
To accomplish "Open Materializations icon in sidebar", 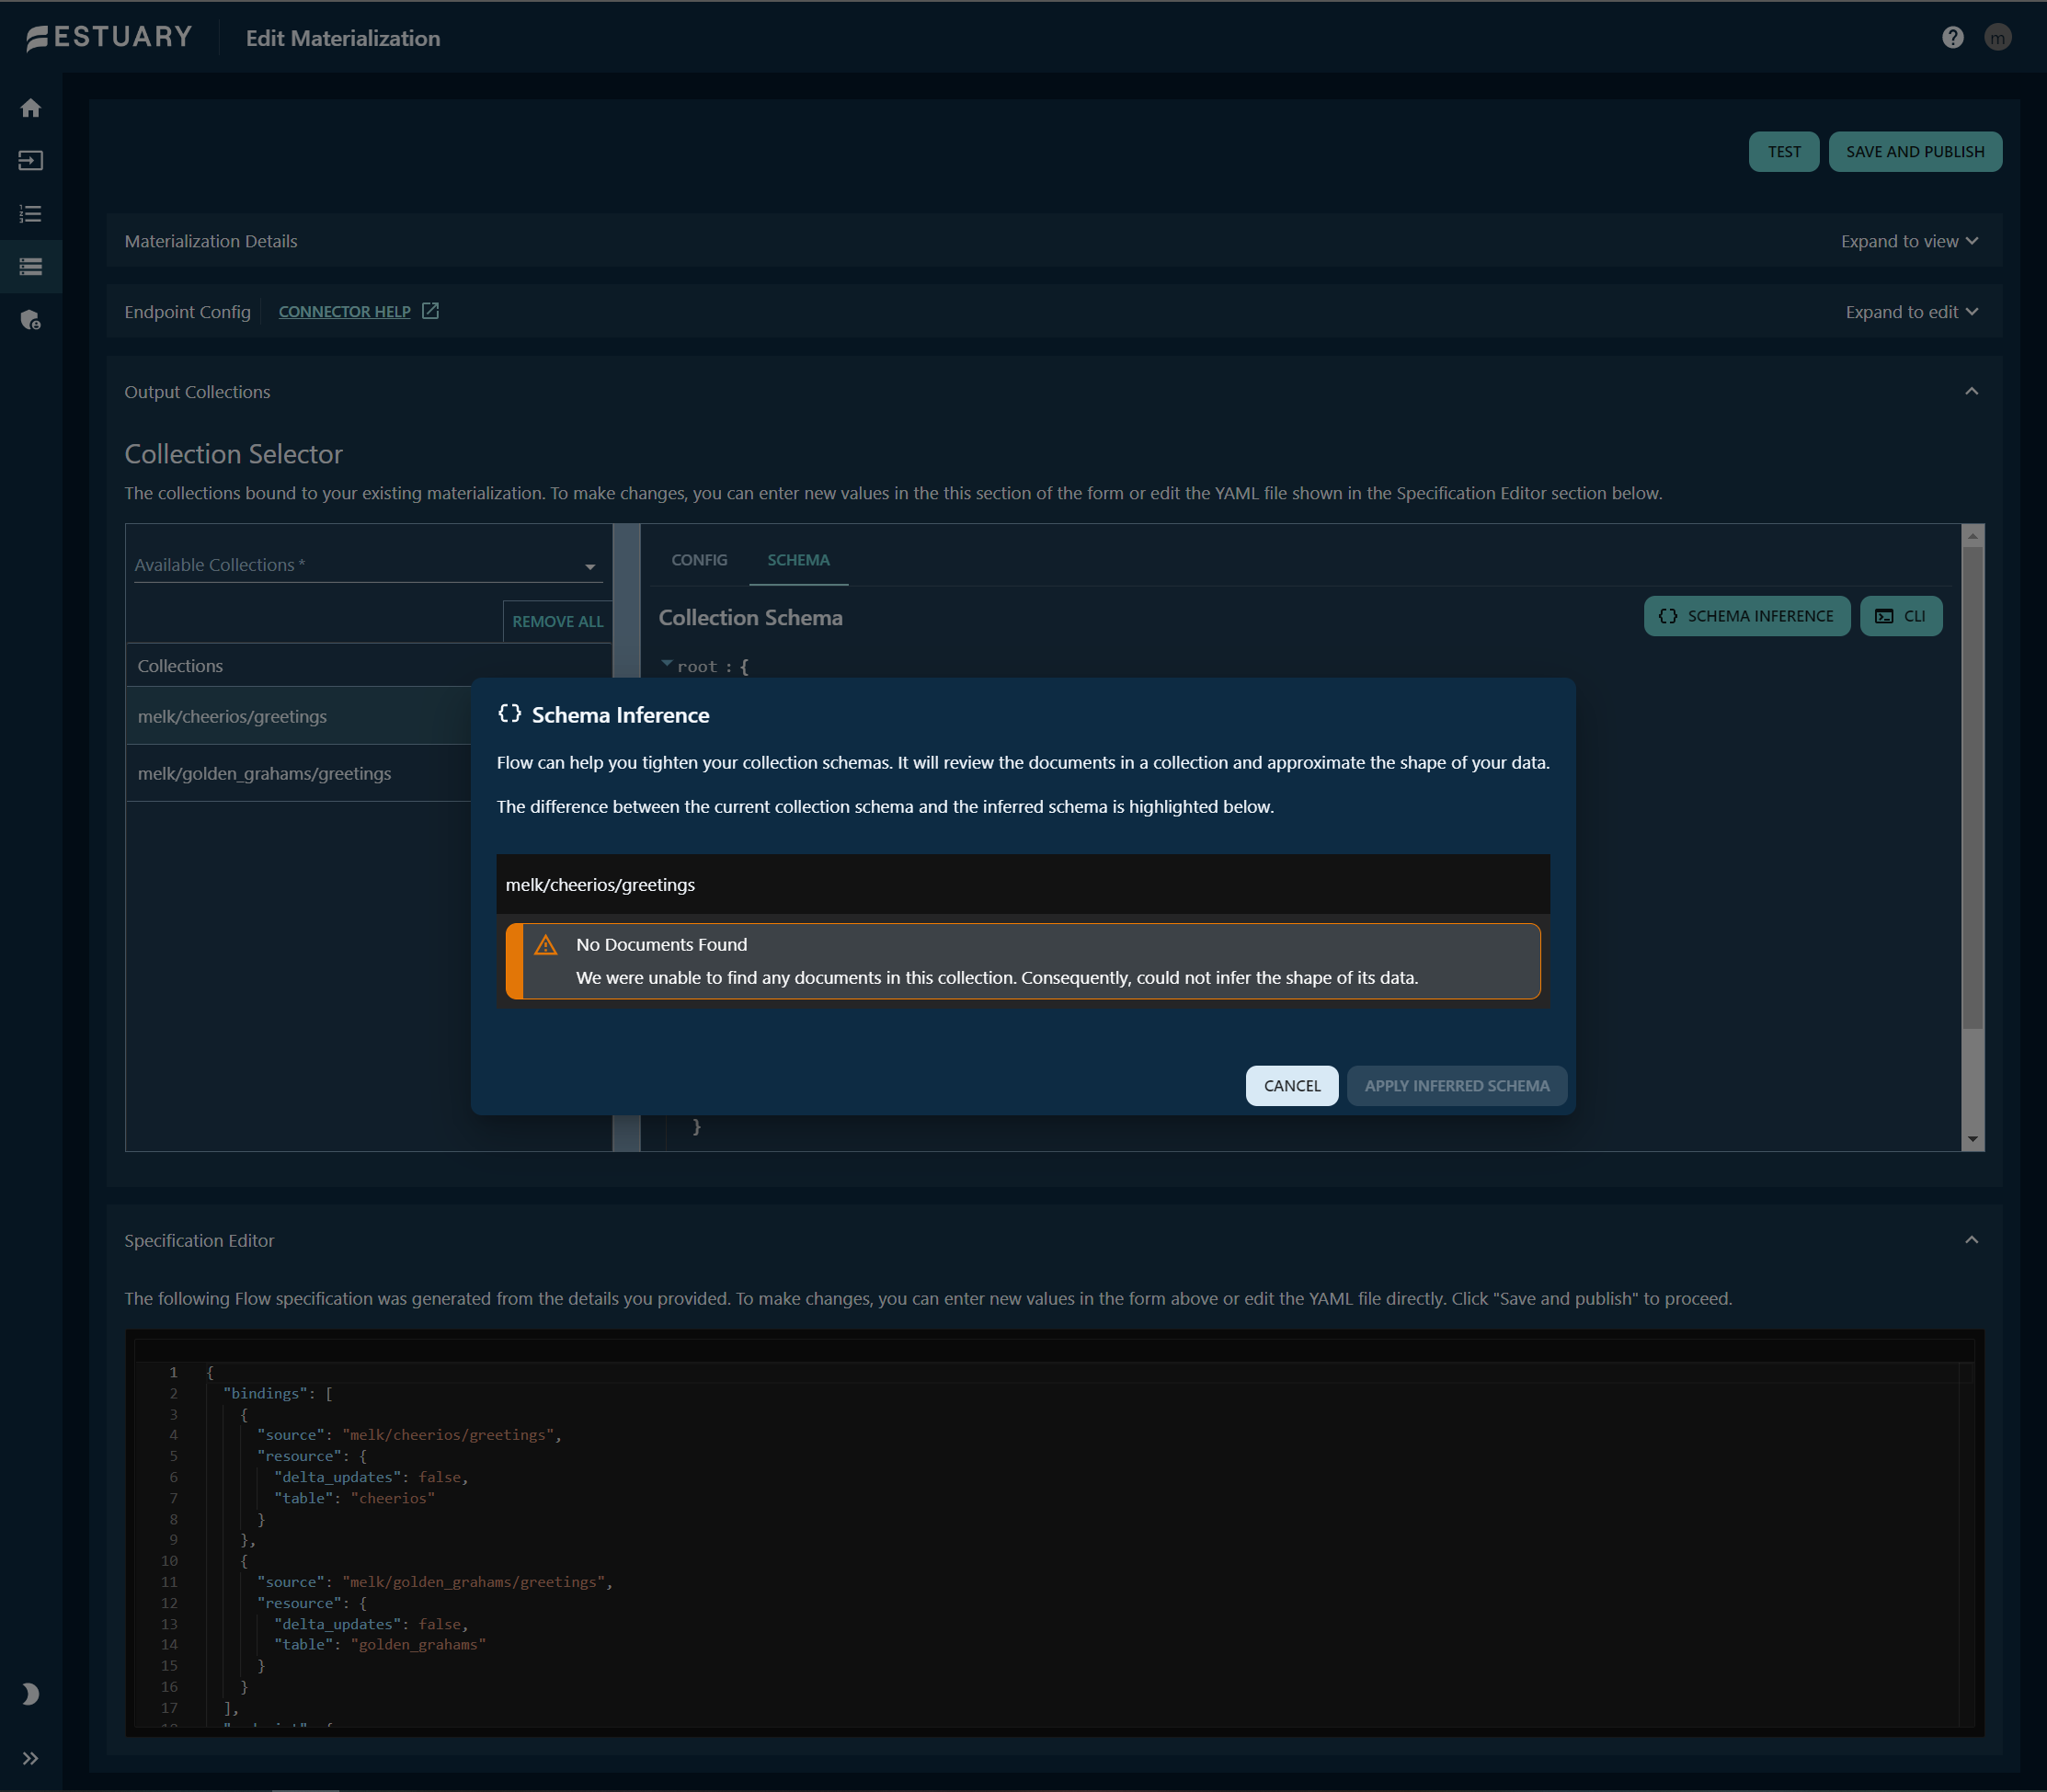I will [31, 267].
